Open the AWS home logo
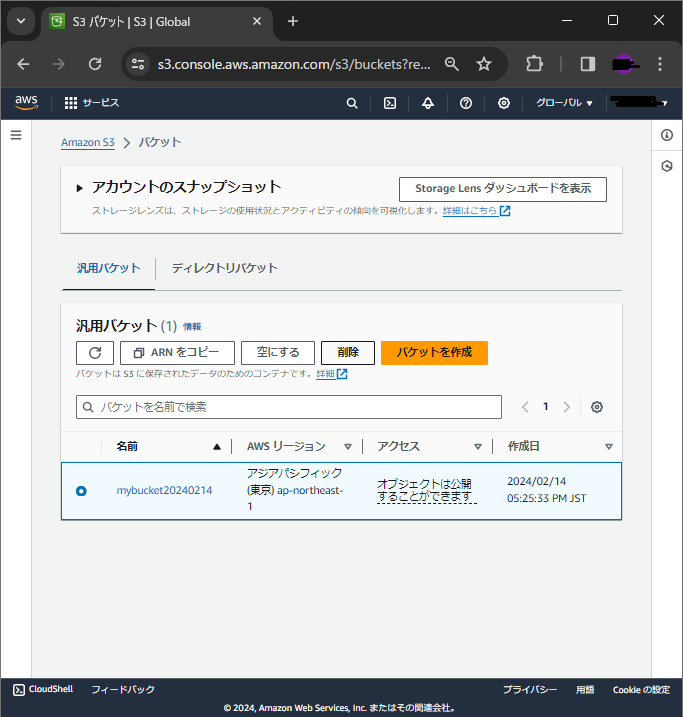Image resolution: width=683 pixels, height=717 pixels. click(26, 102)
